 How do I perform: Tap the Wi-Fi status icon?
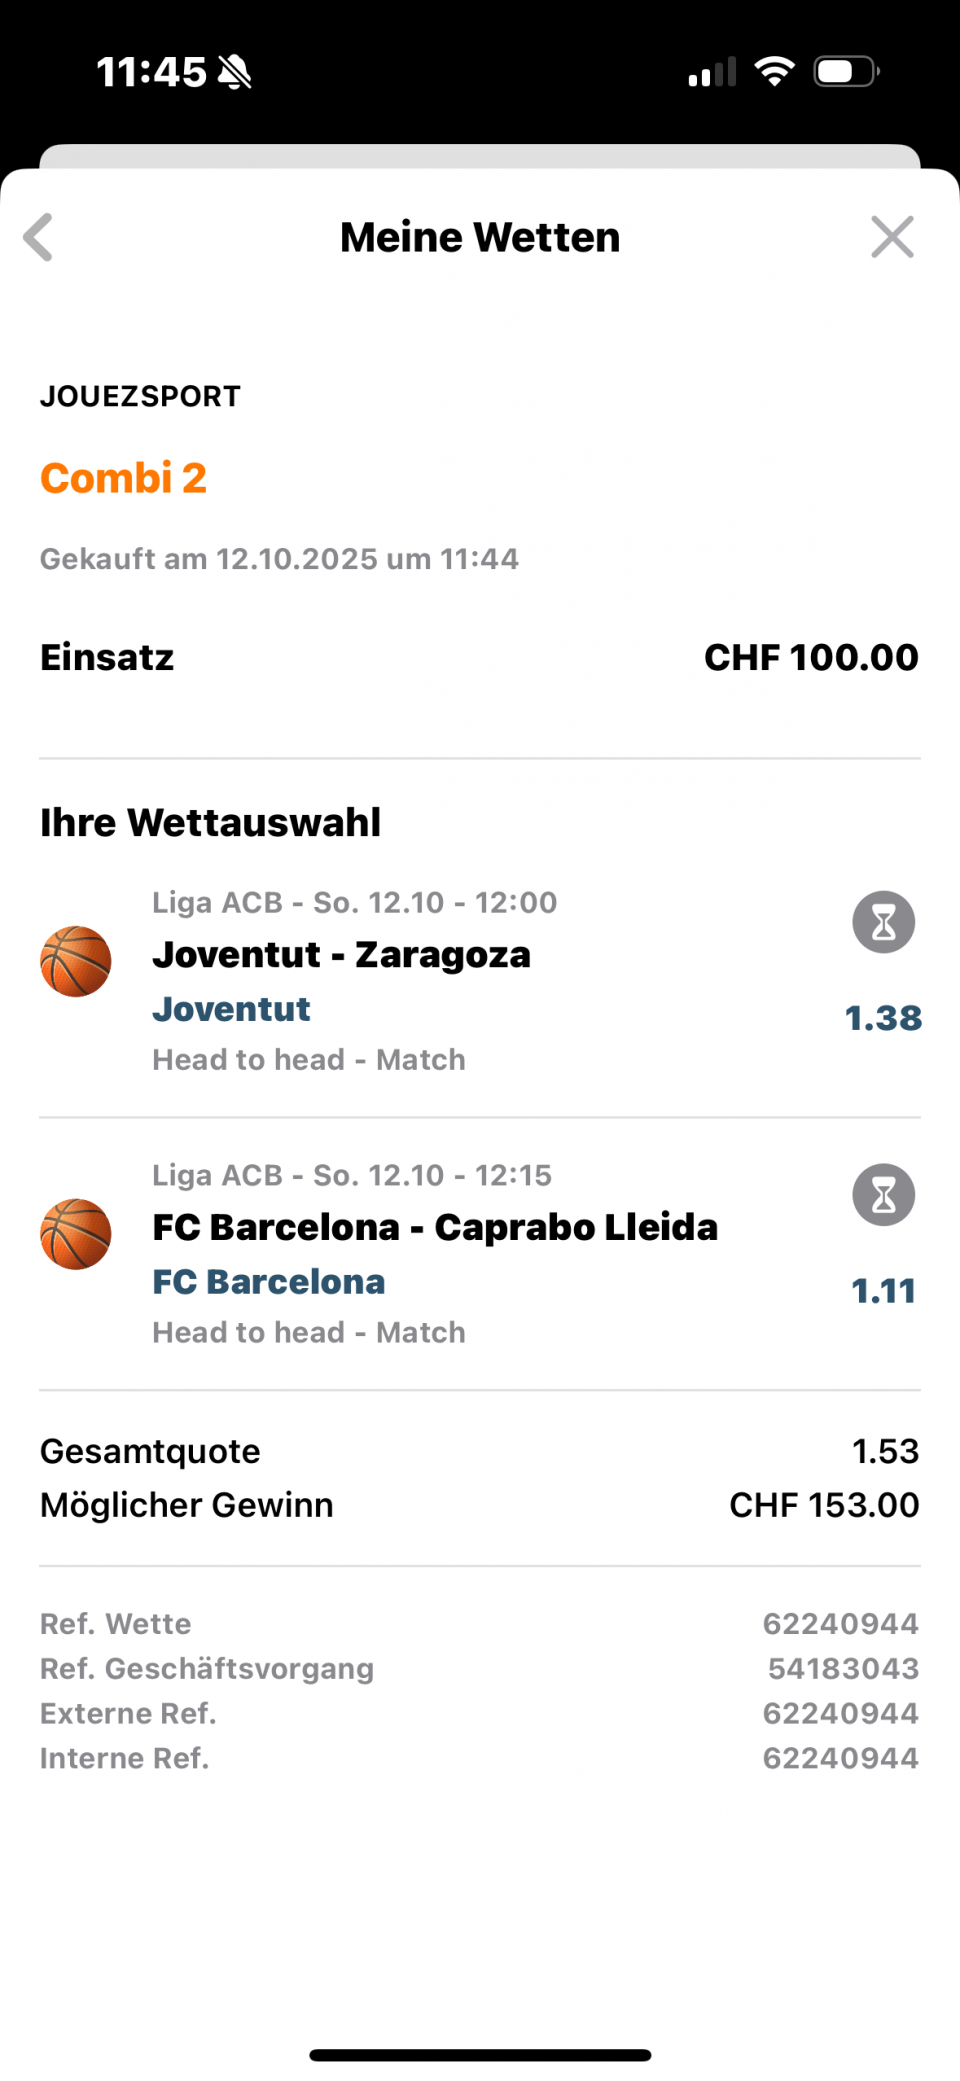click(x=774, y=71)
